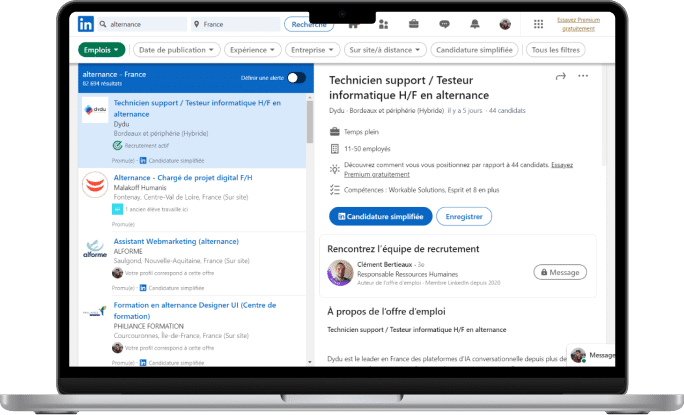Enable the Candidature simplifiée filter
Viewport: 684px width, 415px height.
[474, 50]
